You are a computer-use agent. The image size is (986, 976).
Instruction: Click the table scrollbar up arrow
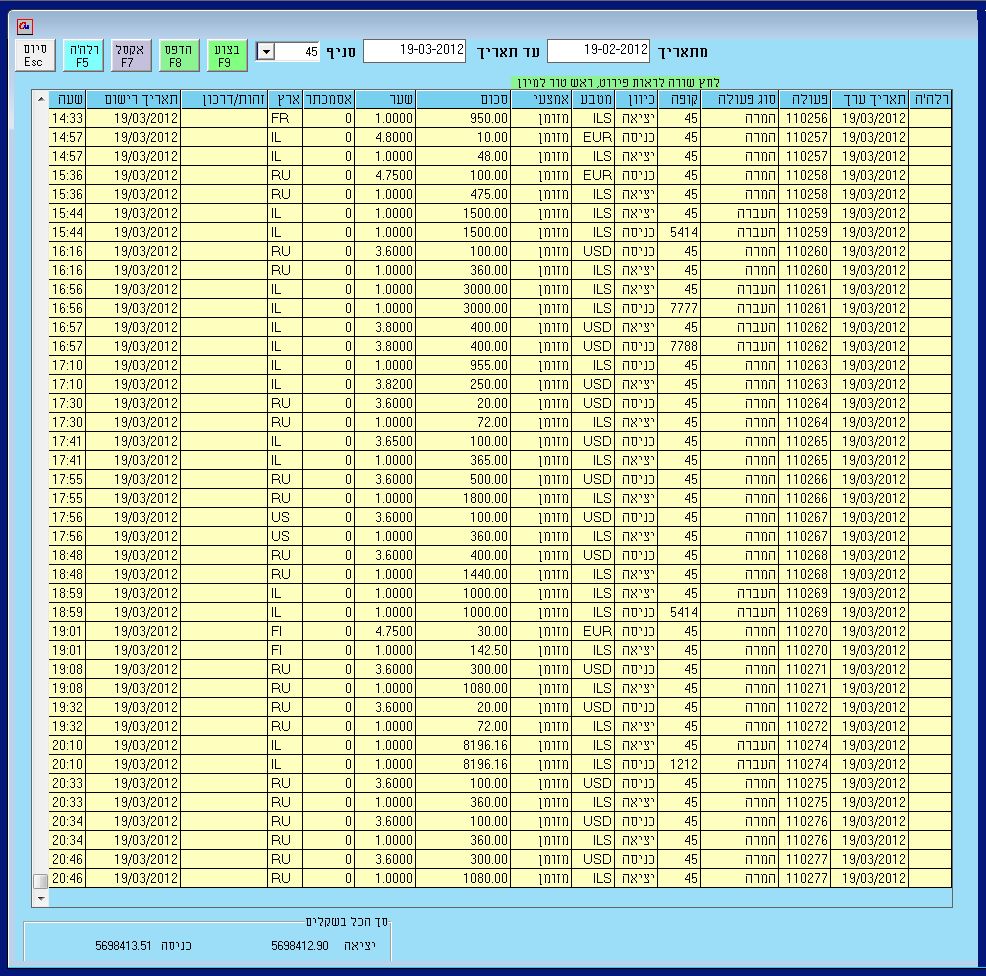point(40,99)
